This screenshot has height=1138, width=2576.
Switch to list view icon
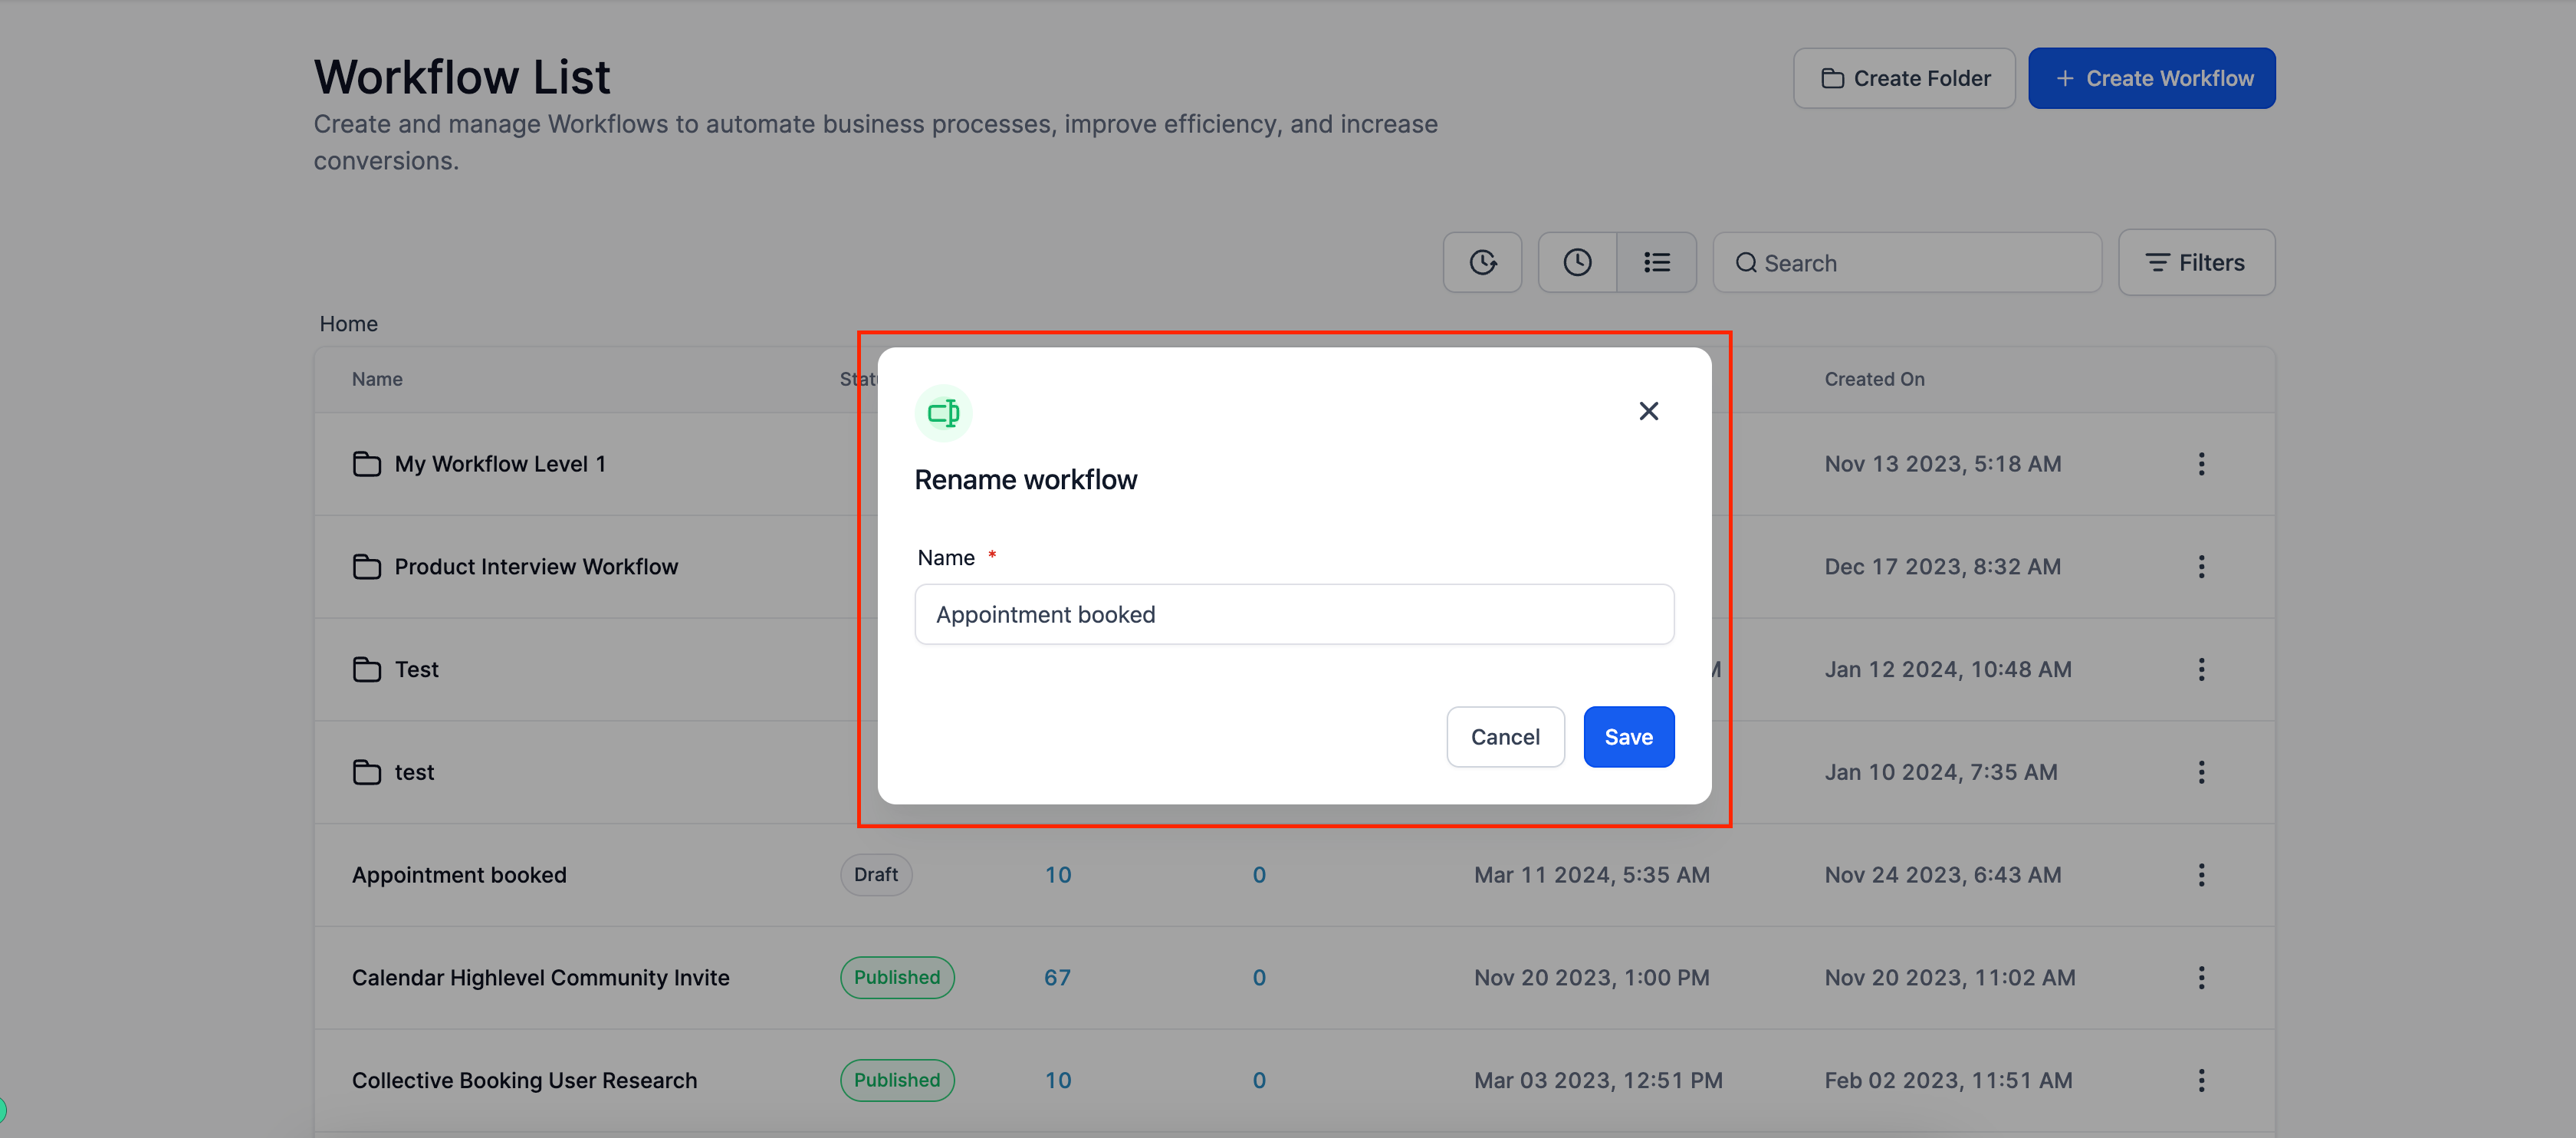pos(1656,262)
